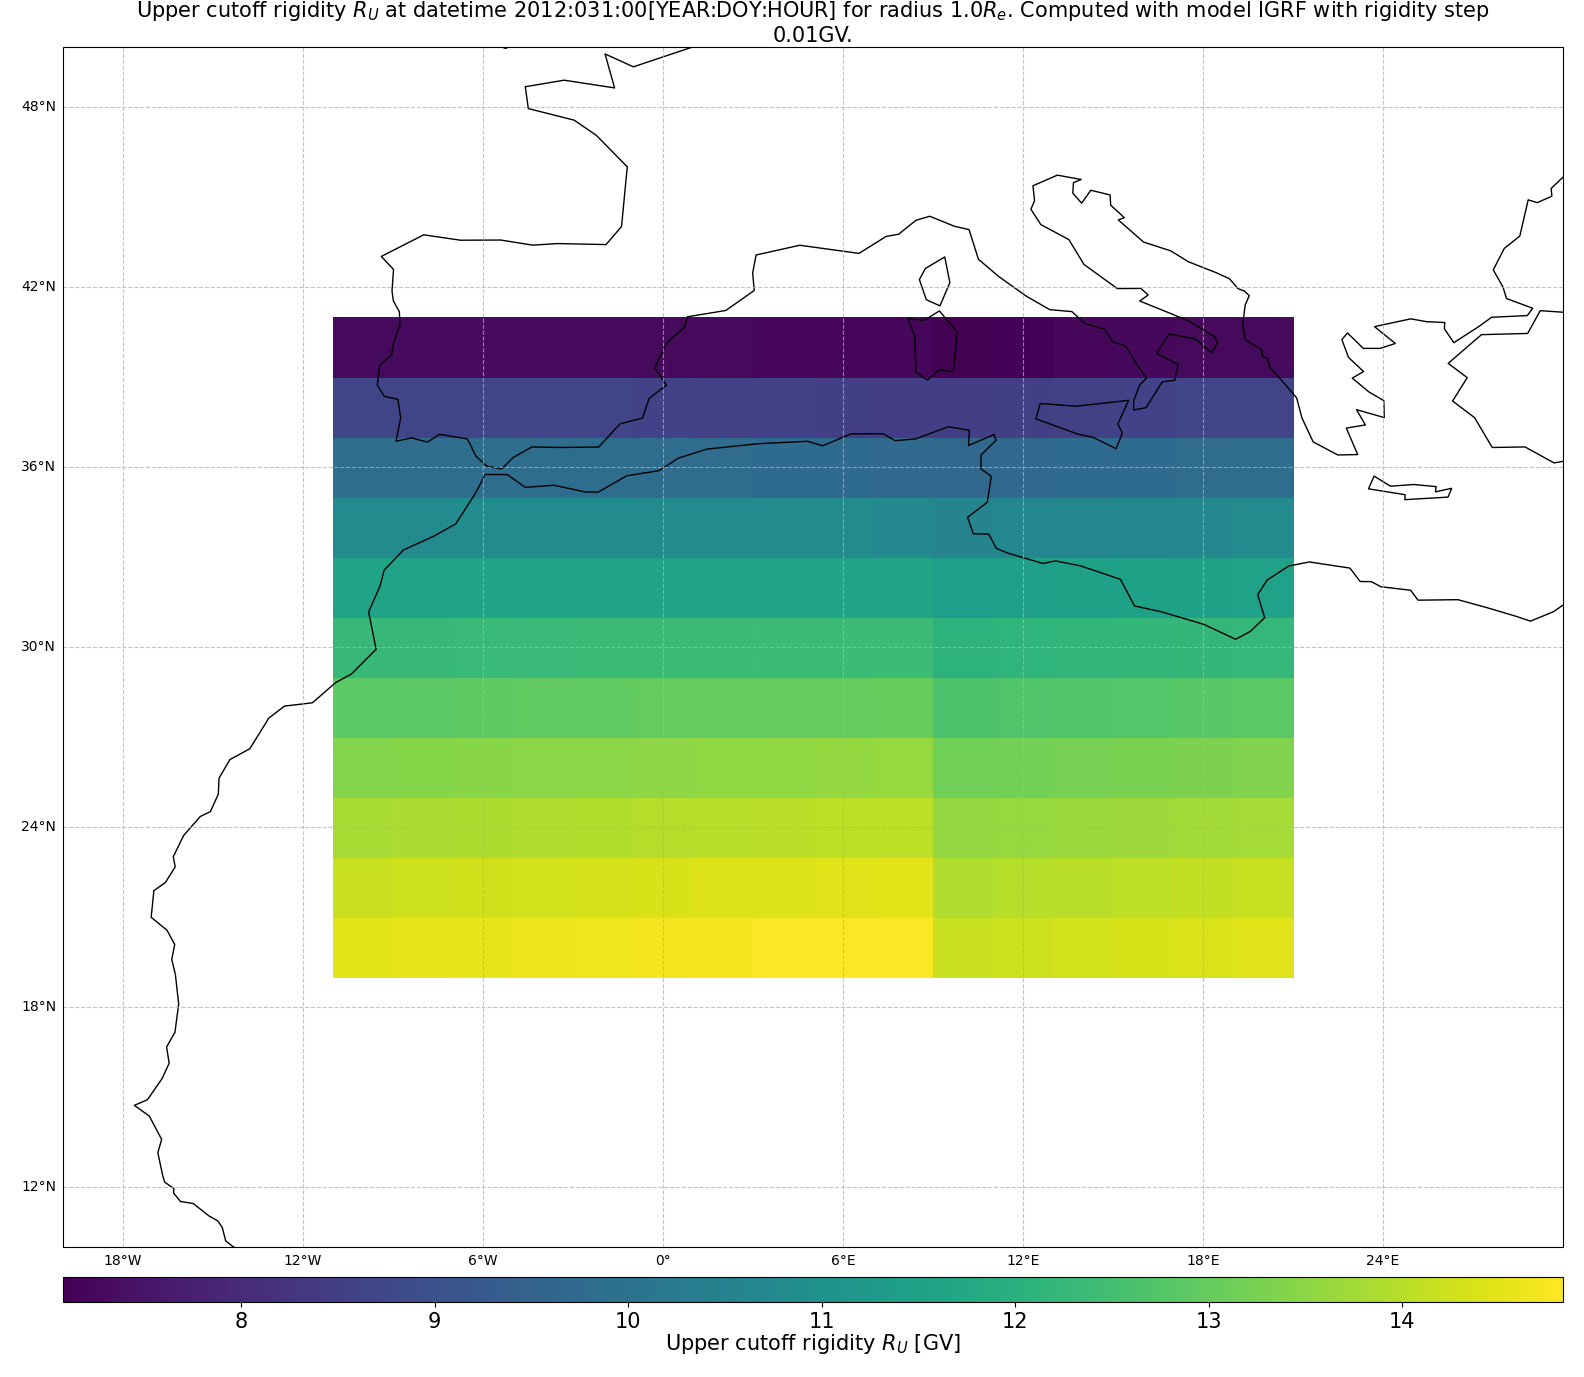Image resolution: width=1584 pixels, height=1377 pixels.
Task: Click the 30°N latitude label
Action: [x=39, y=647]
